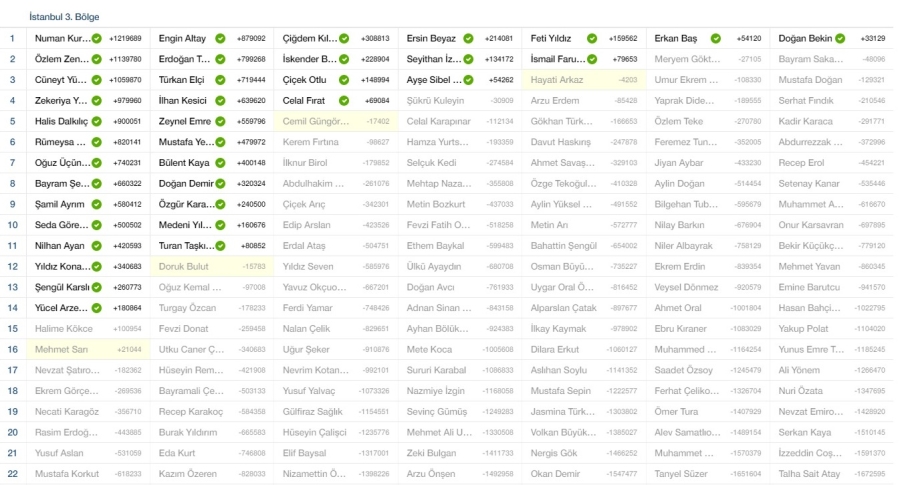Click the green check in the +308813 row
This screenshot has width=900, height=485.
point(344,38)
